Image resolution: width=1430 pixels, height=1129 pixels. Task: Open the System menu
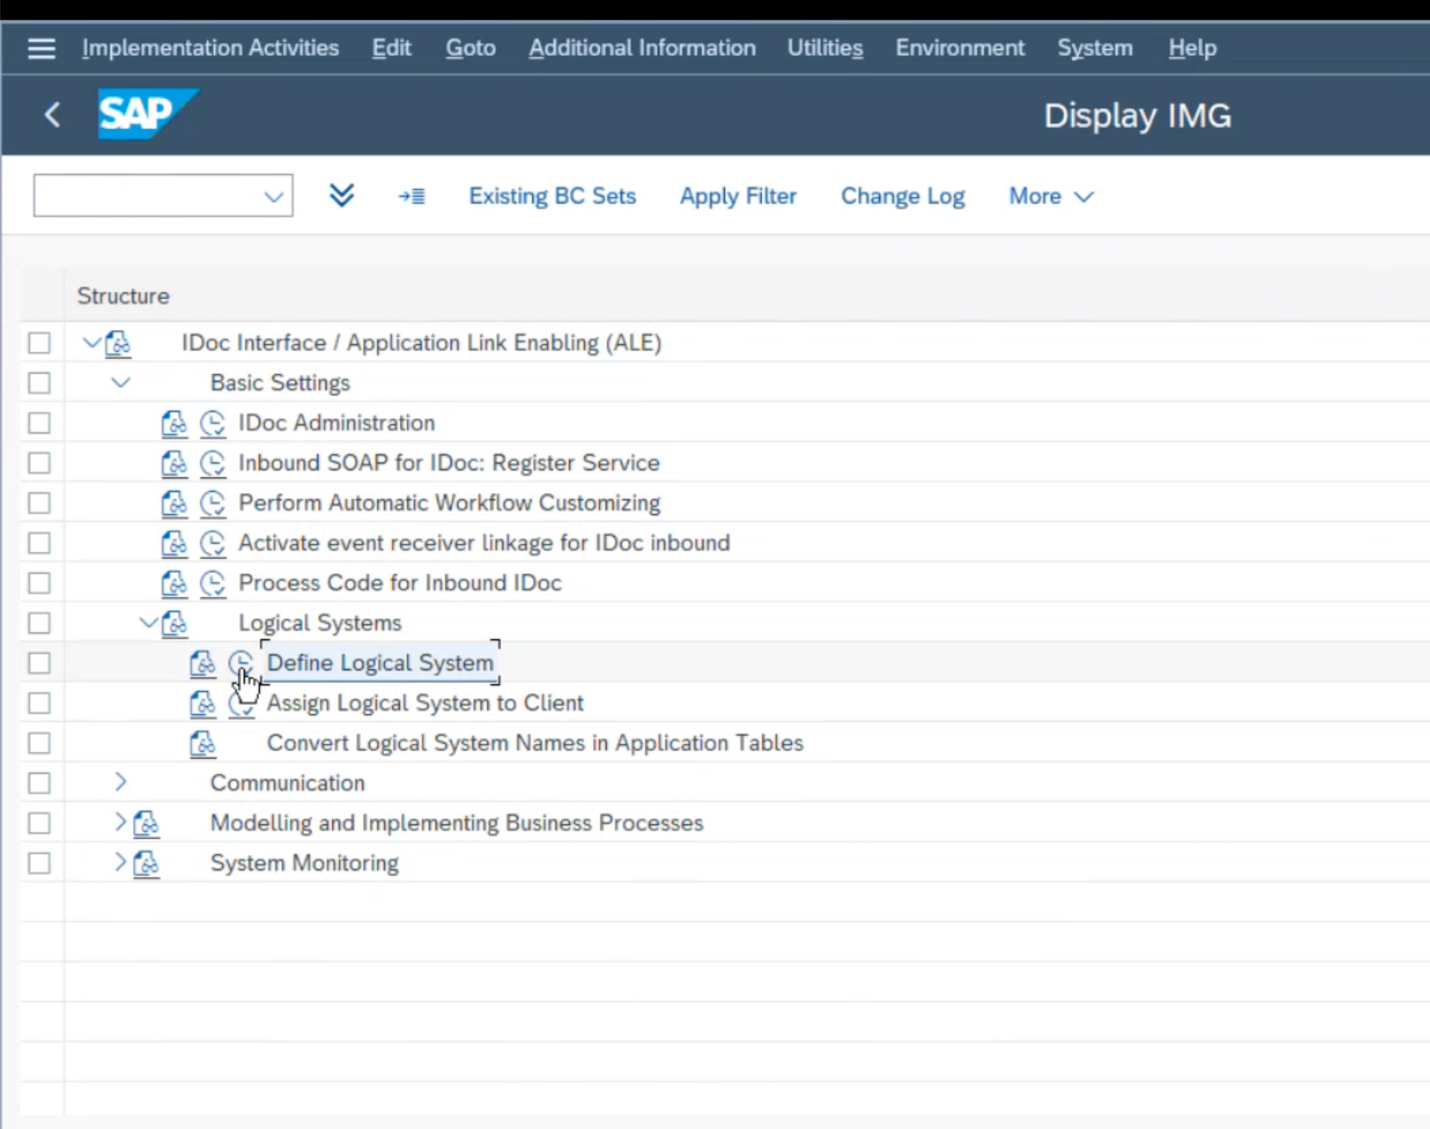coord(1095,48)
